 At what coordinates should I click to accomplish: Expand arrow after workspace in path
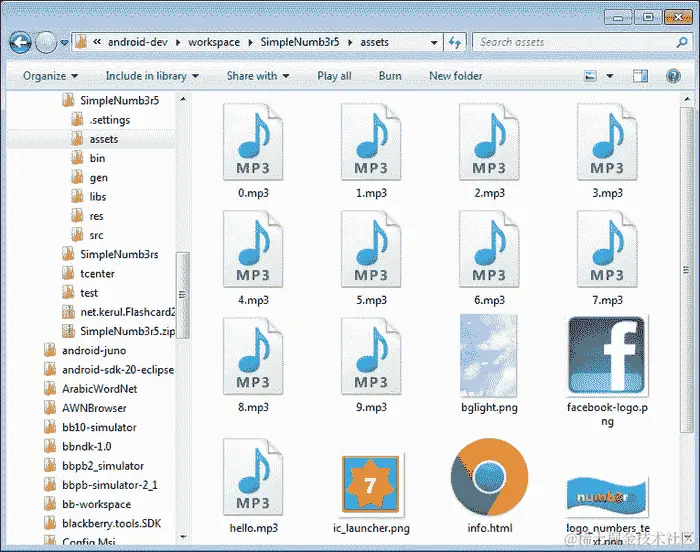coord(250,43)
